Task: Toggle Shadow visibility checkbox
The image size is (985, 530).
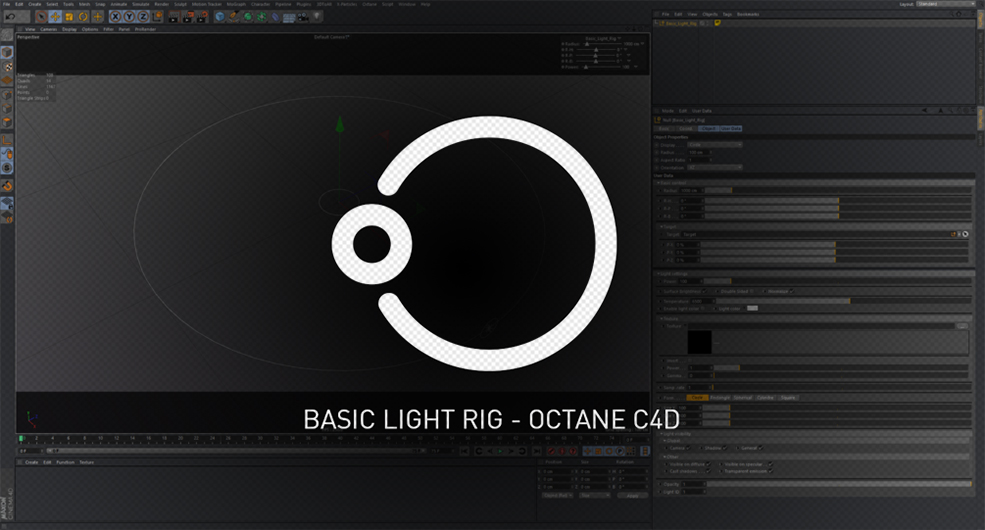Action: [724, 448]
